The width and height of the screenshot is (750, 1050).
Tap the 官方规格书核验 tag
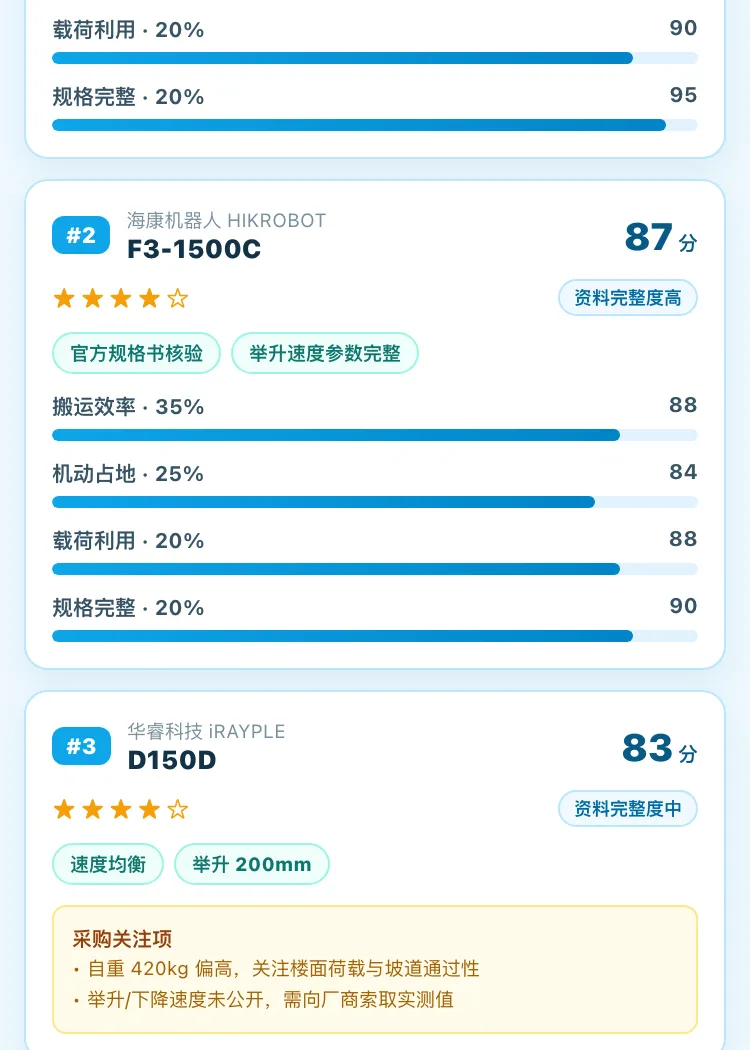(137, 353)
